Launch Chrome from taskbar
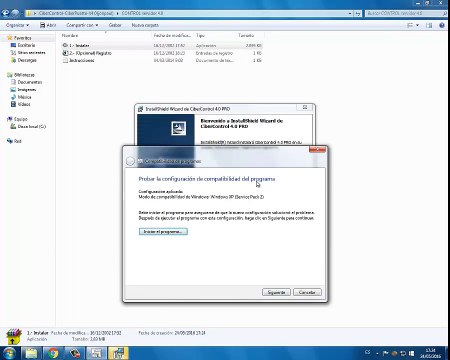Image resolution: width=450 pixels, height=360 pixels. point(53,353)
